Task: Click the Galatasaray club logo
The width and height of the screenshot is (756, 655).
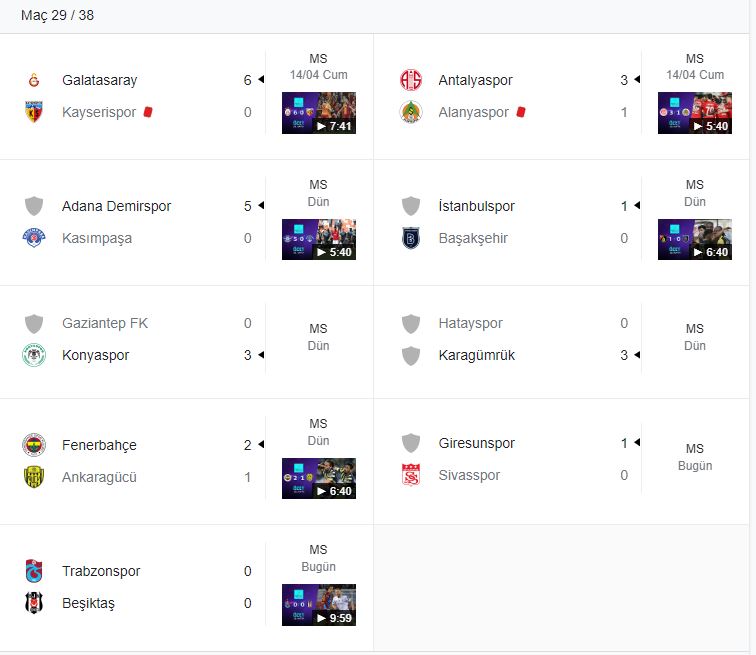Action: 34,80
